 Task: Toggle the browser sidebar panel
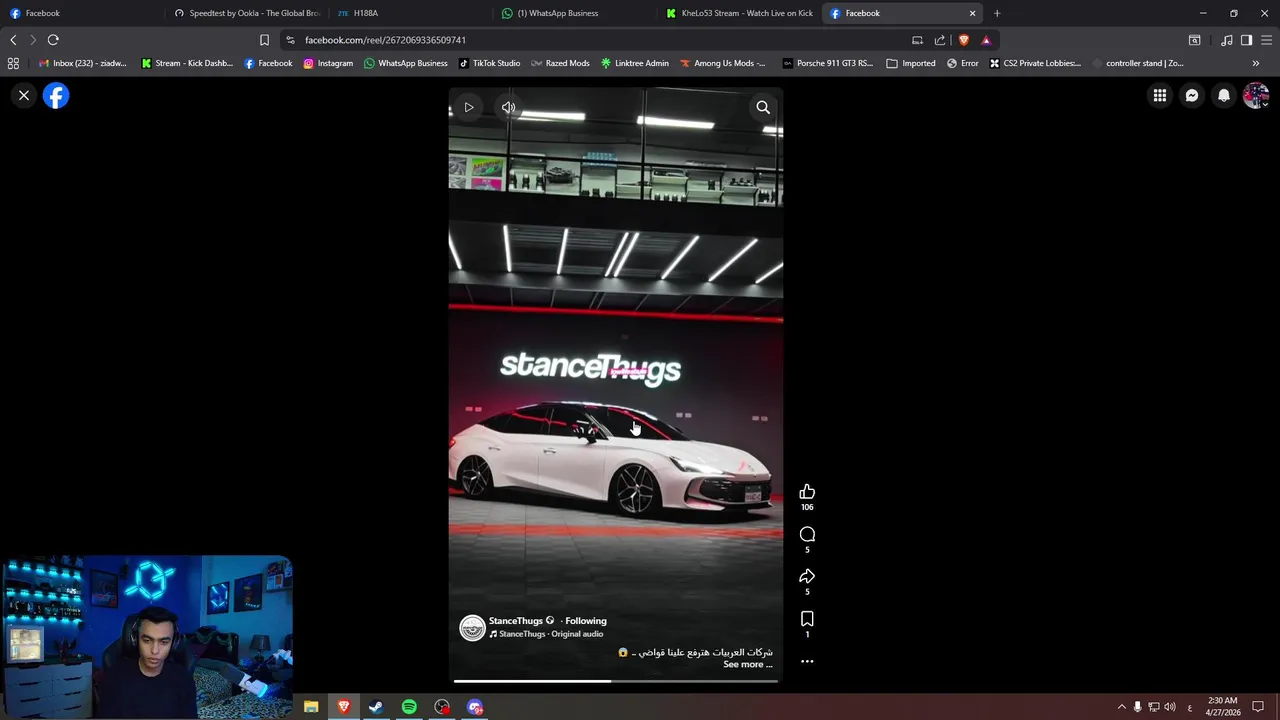click(1246, 40)
